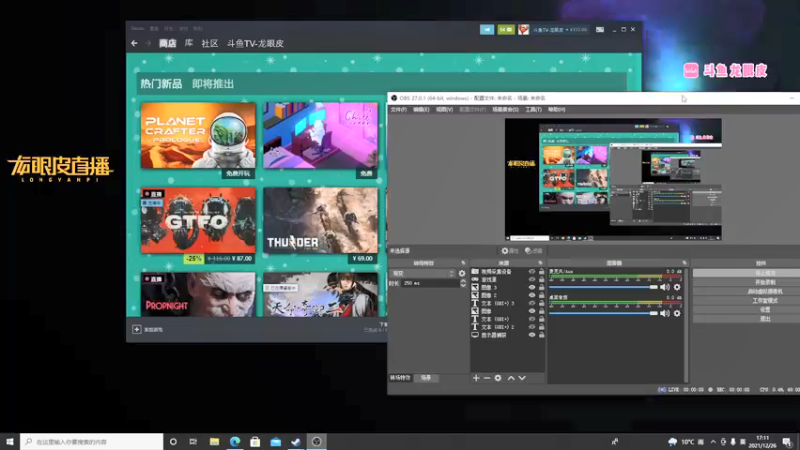
Task: Toggle visibility of 视频采集设备 source
Action: 532,271
